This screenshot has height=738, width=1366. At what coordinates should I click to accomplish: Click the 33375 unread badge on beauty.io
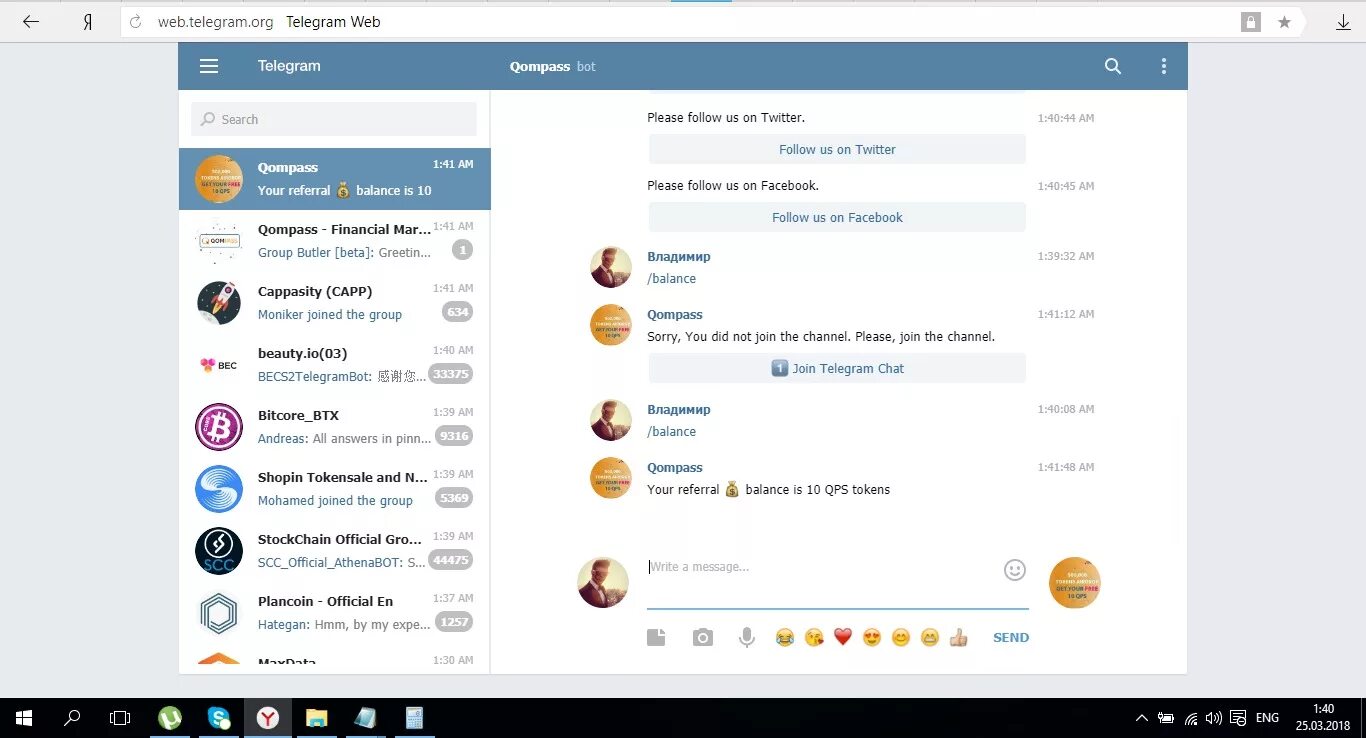click(450, 374)
